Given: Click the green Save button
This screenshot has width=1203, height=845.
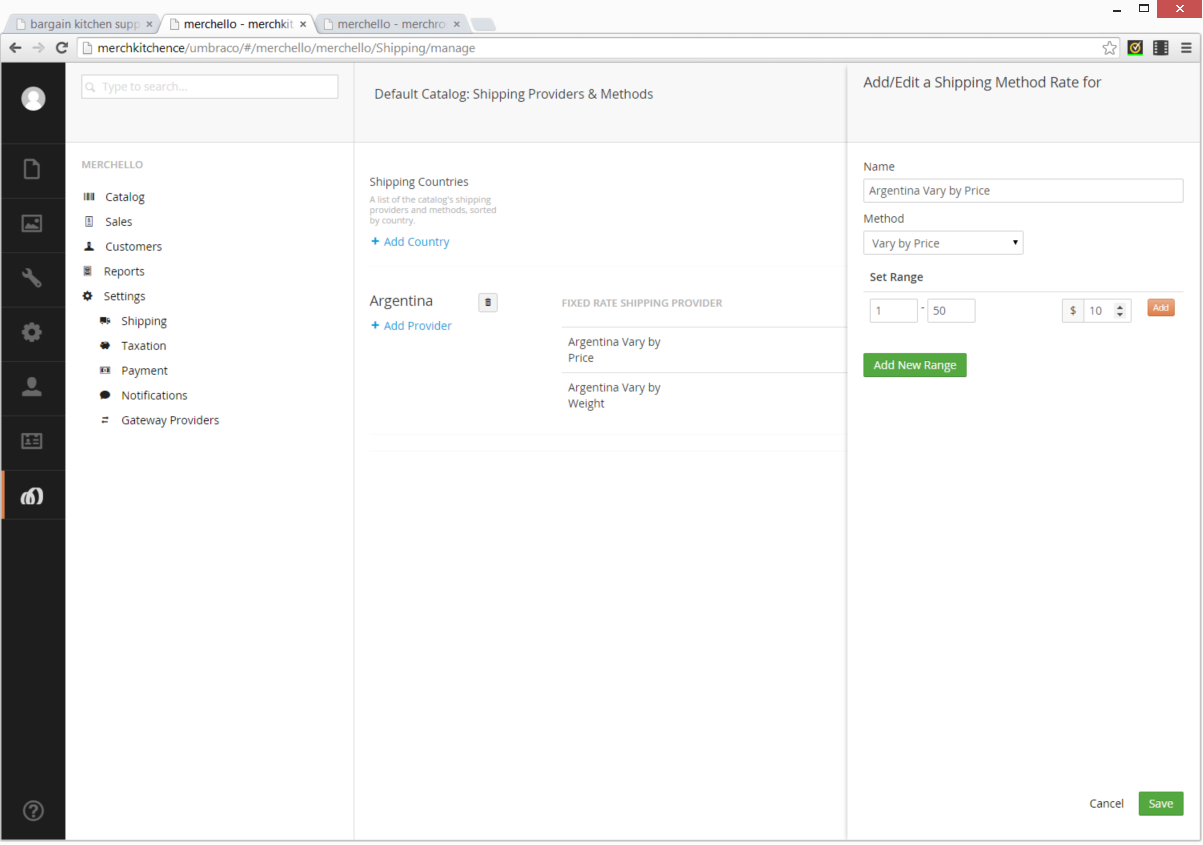Looking at the screenshot, I should coord(1161,804).
